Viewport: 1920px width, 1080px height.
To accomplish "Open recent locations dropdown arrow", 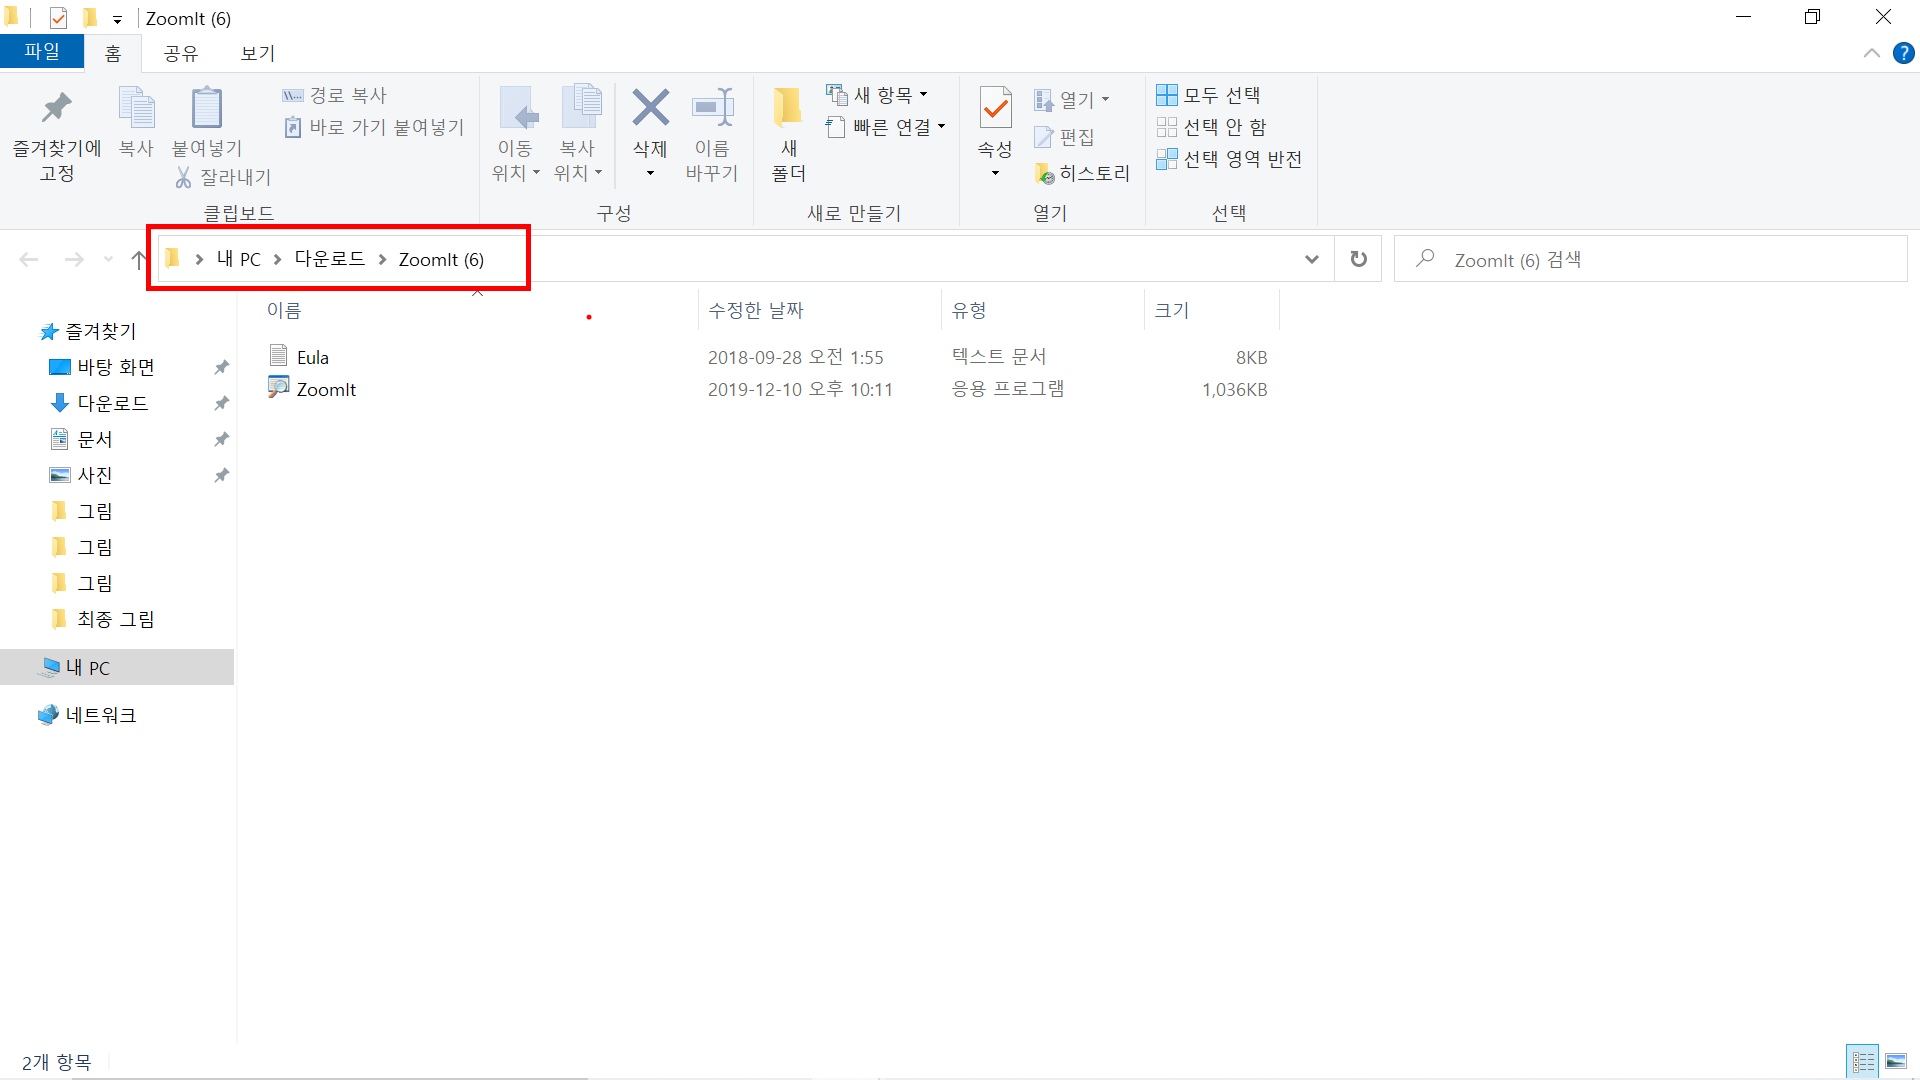I will (x=108, y=260).
